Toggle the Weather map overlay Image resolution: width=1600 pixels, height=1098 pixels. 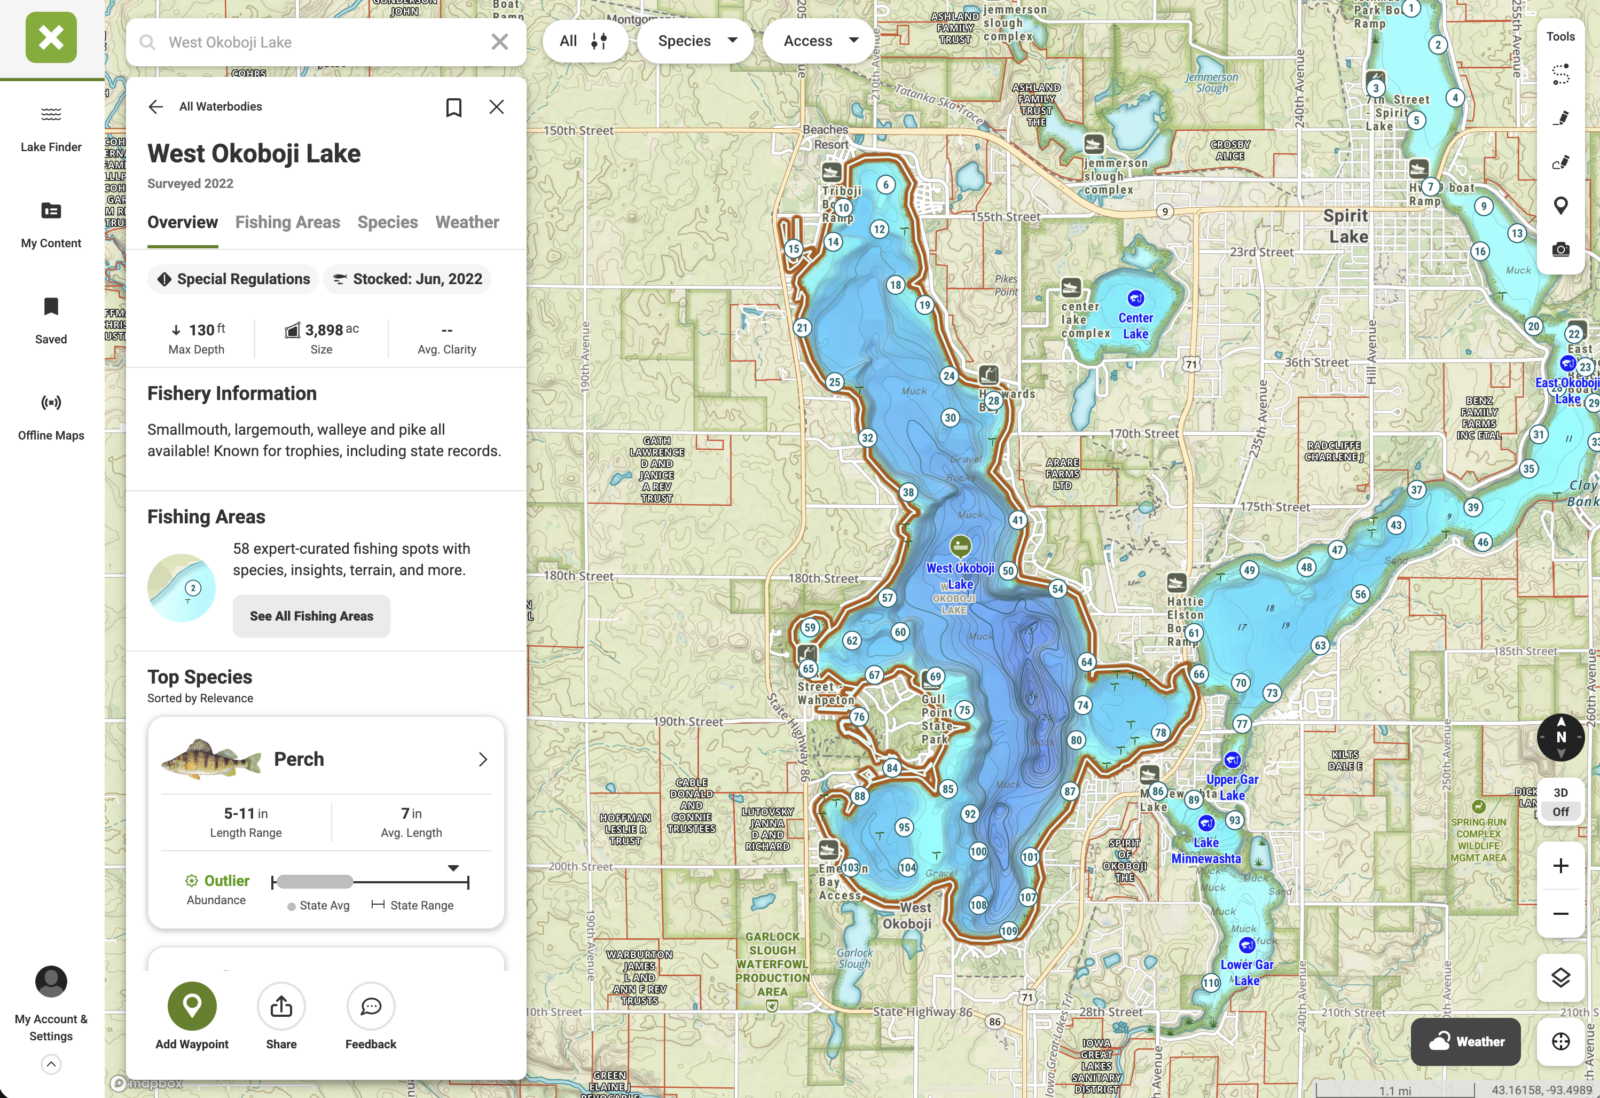pos(1466,1042)
